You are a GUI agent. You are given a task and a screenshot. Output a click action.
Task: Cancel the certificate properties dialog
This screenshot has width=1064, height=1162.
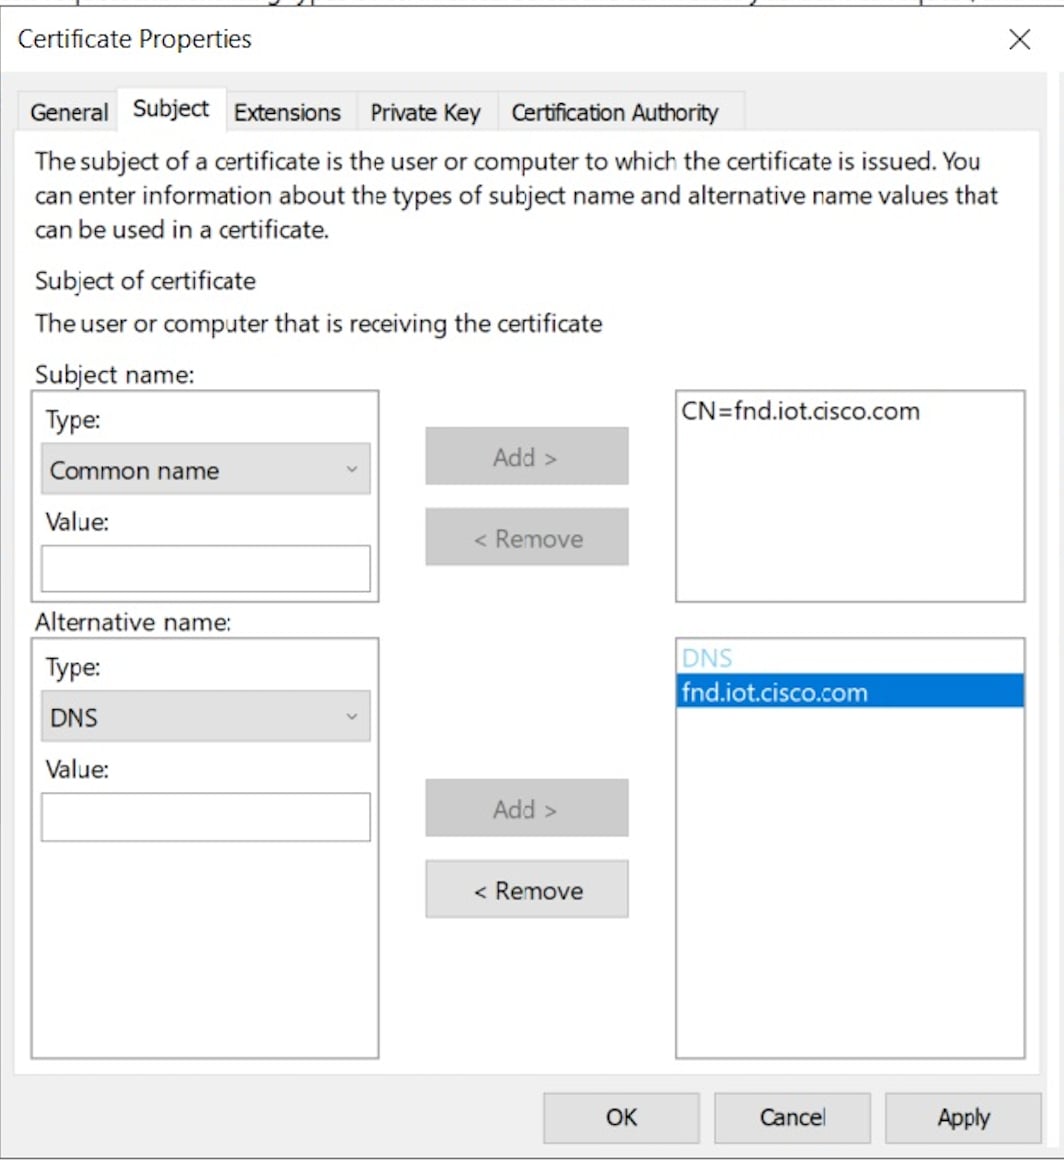tap(792, 1118)
